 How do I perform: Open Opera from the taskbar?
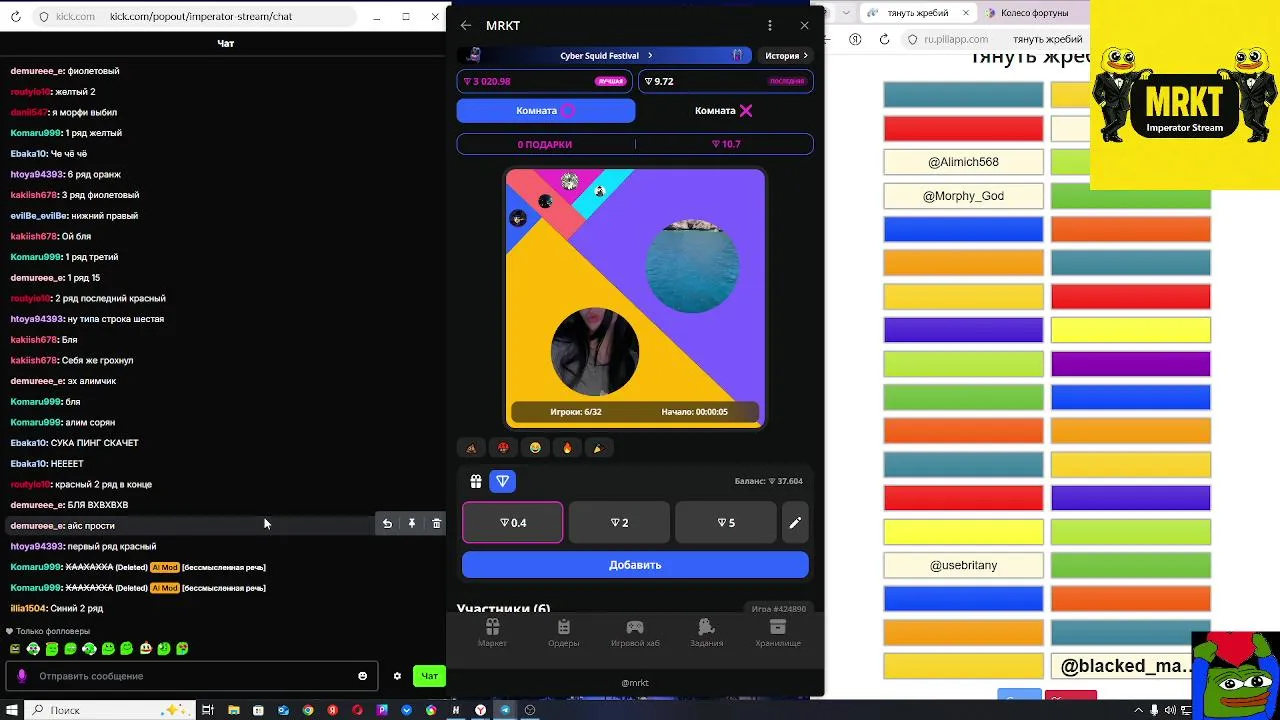[357, 710]
